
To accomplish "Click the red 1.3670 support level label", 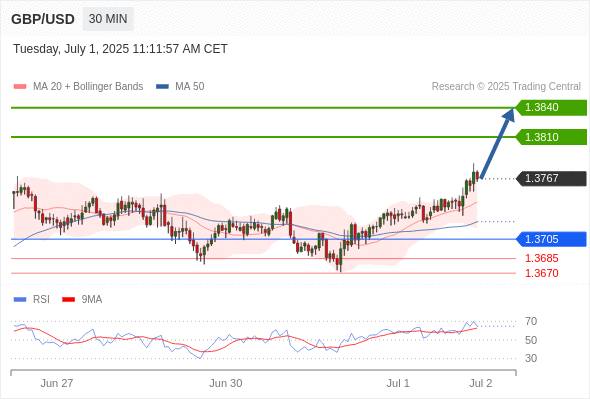I will click(x=541, y=273).
